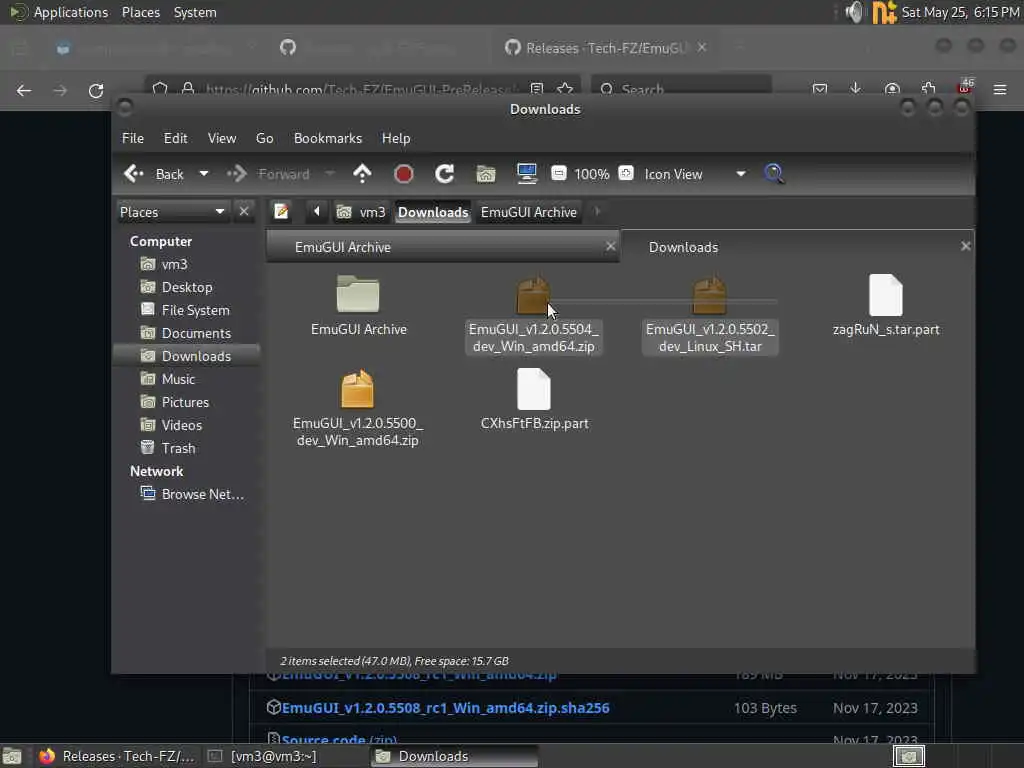Screen dimensions: 1024x768
Task: Open the Back history dropdown arrow
Action: click(x=204, y=174)
